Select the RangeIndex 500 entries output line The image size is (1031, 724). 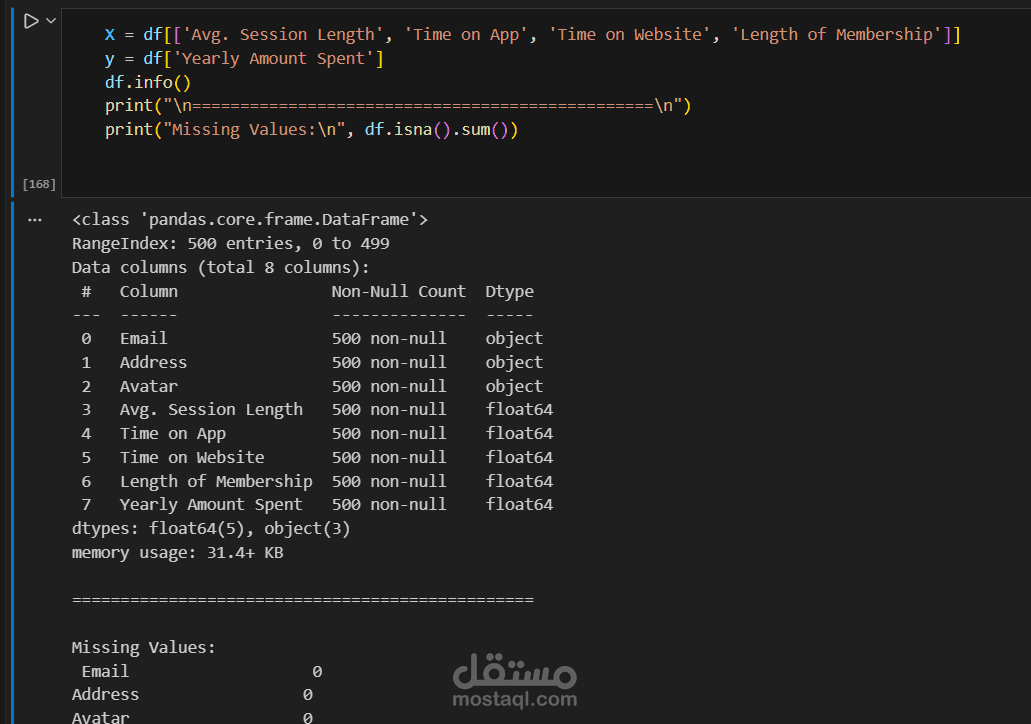pyautogui.click(x=230, y=244)
